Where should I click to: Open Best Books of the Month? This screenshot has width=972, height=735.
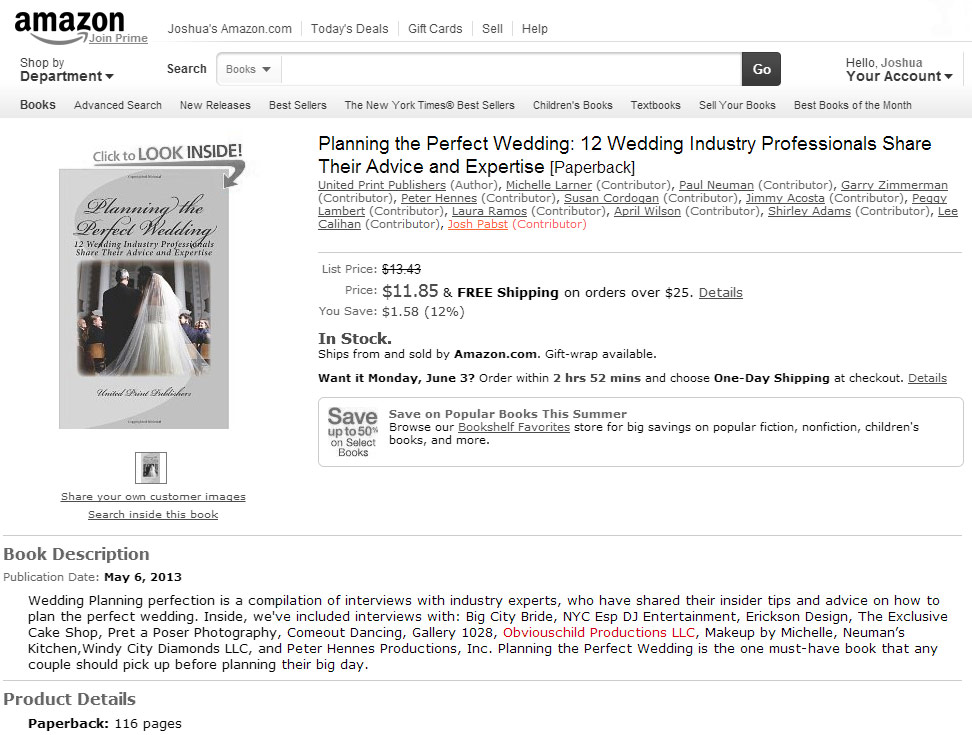coord(853,105)
